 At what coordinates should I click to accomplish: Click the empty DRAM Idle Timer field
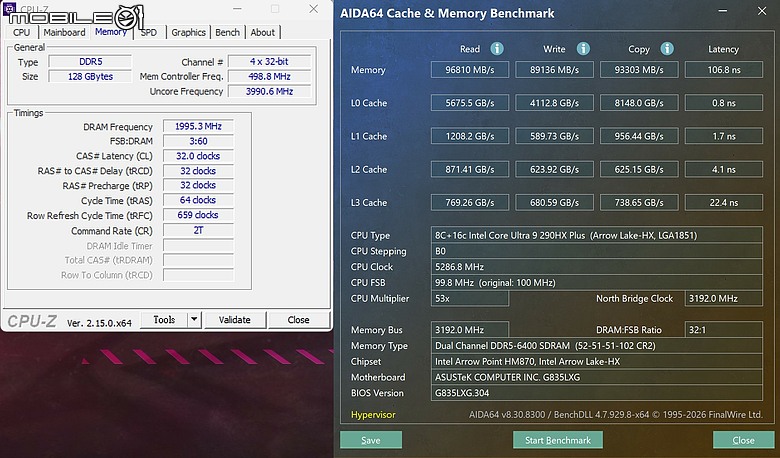(198, 246)
